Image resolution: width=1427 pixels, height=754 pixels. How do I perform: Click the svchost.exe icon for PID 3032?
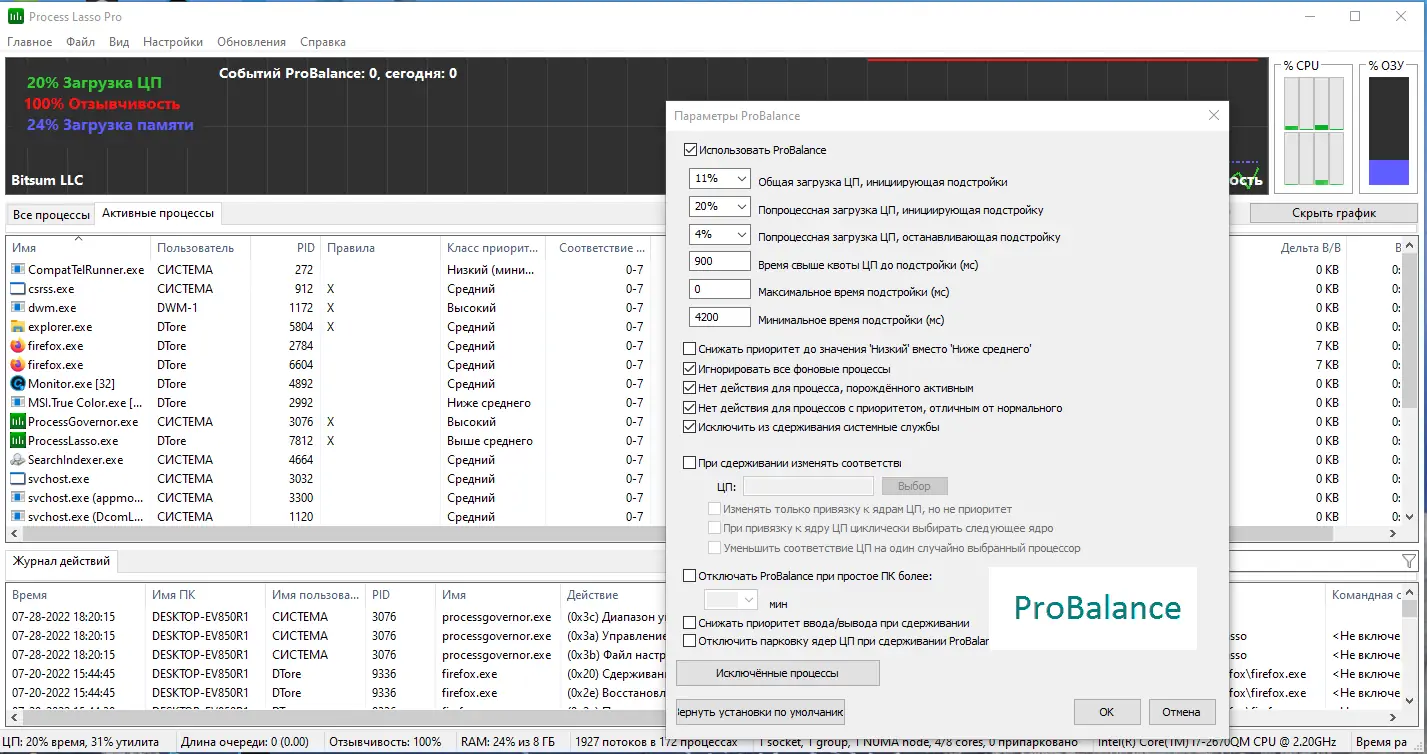pyautogui.click(x=18, y=479)
